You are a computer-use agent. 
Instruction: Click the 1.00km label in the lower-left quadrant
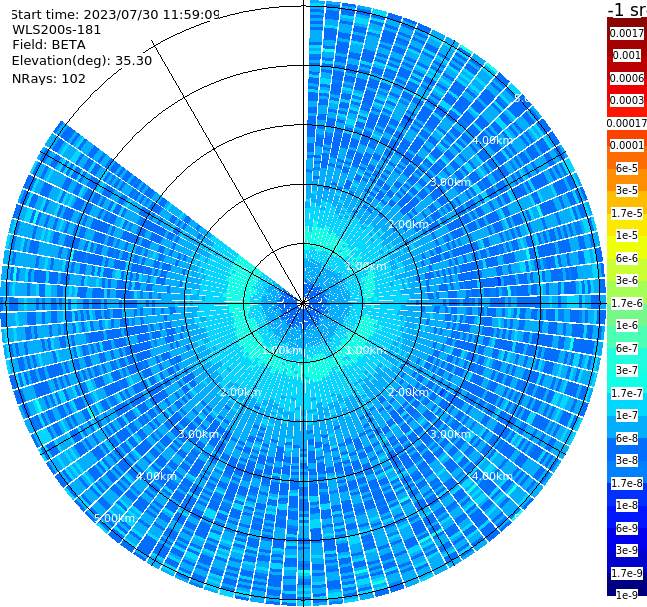282,350
